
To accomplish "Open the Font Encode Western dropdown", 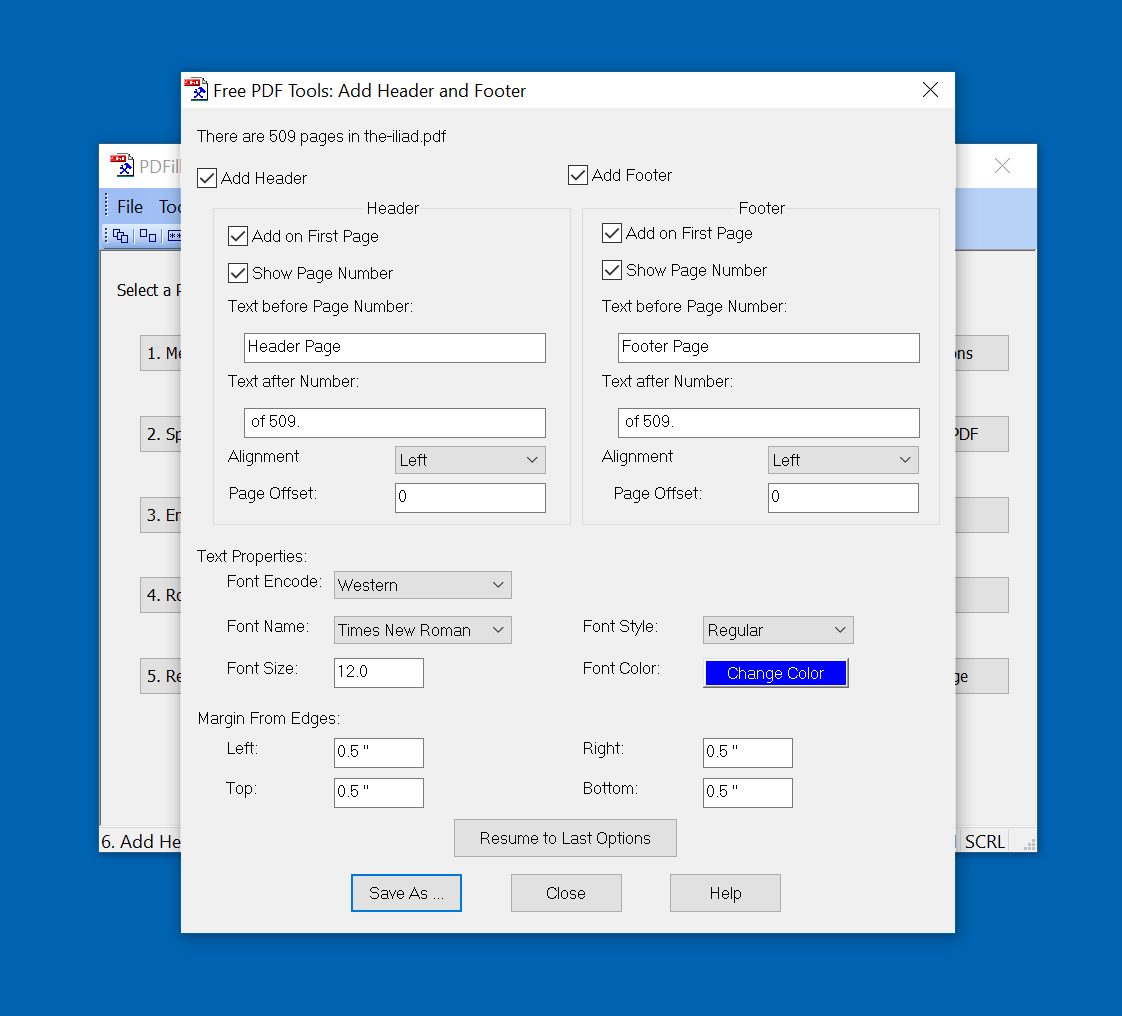I will [x=422, y=585].
